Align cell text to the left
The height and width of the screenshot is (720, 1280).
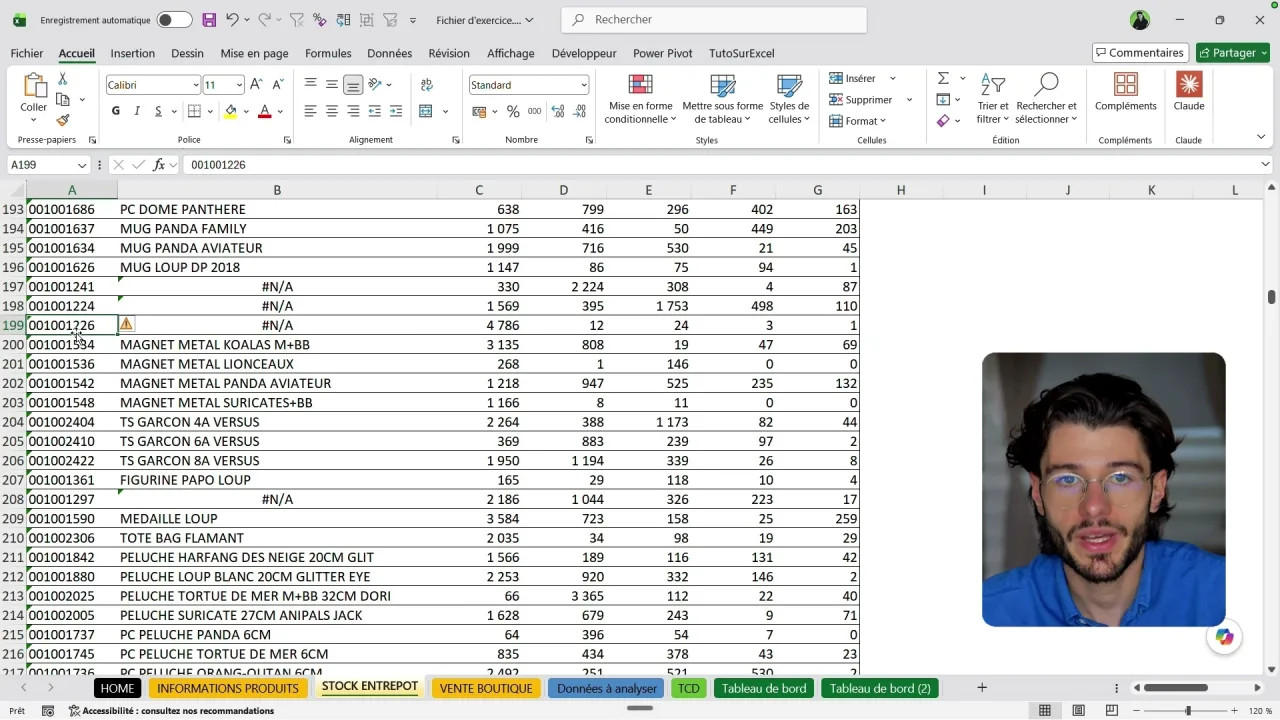click(311, 111)
